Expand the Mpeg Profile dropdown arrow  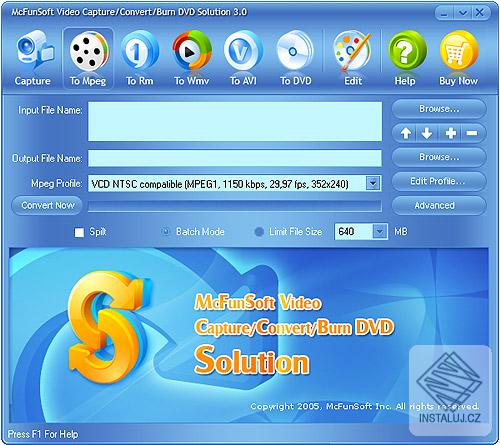click(x=373, y=183)
